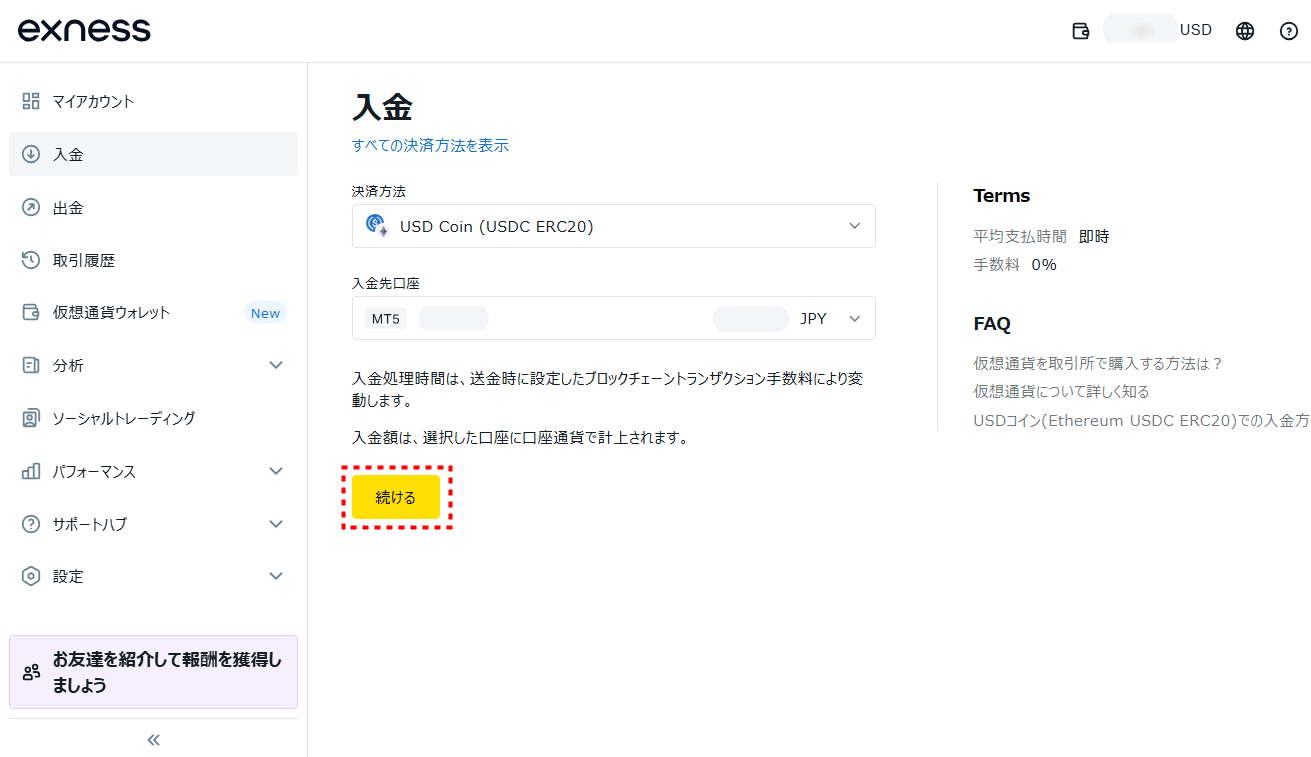Open the language globe icon
Viewport: 1311px width, 757px height.
pos(1245,31)
